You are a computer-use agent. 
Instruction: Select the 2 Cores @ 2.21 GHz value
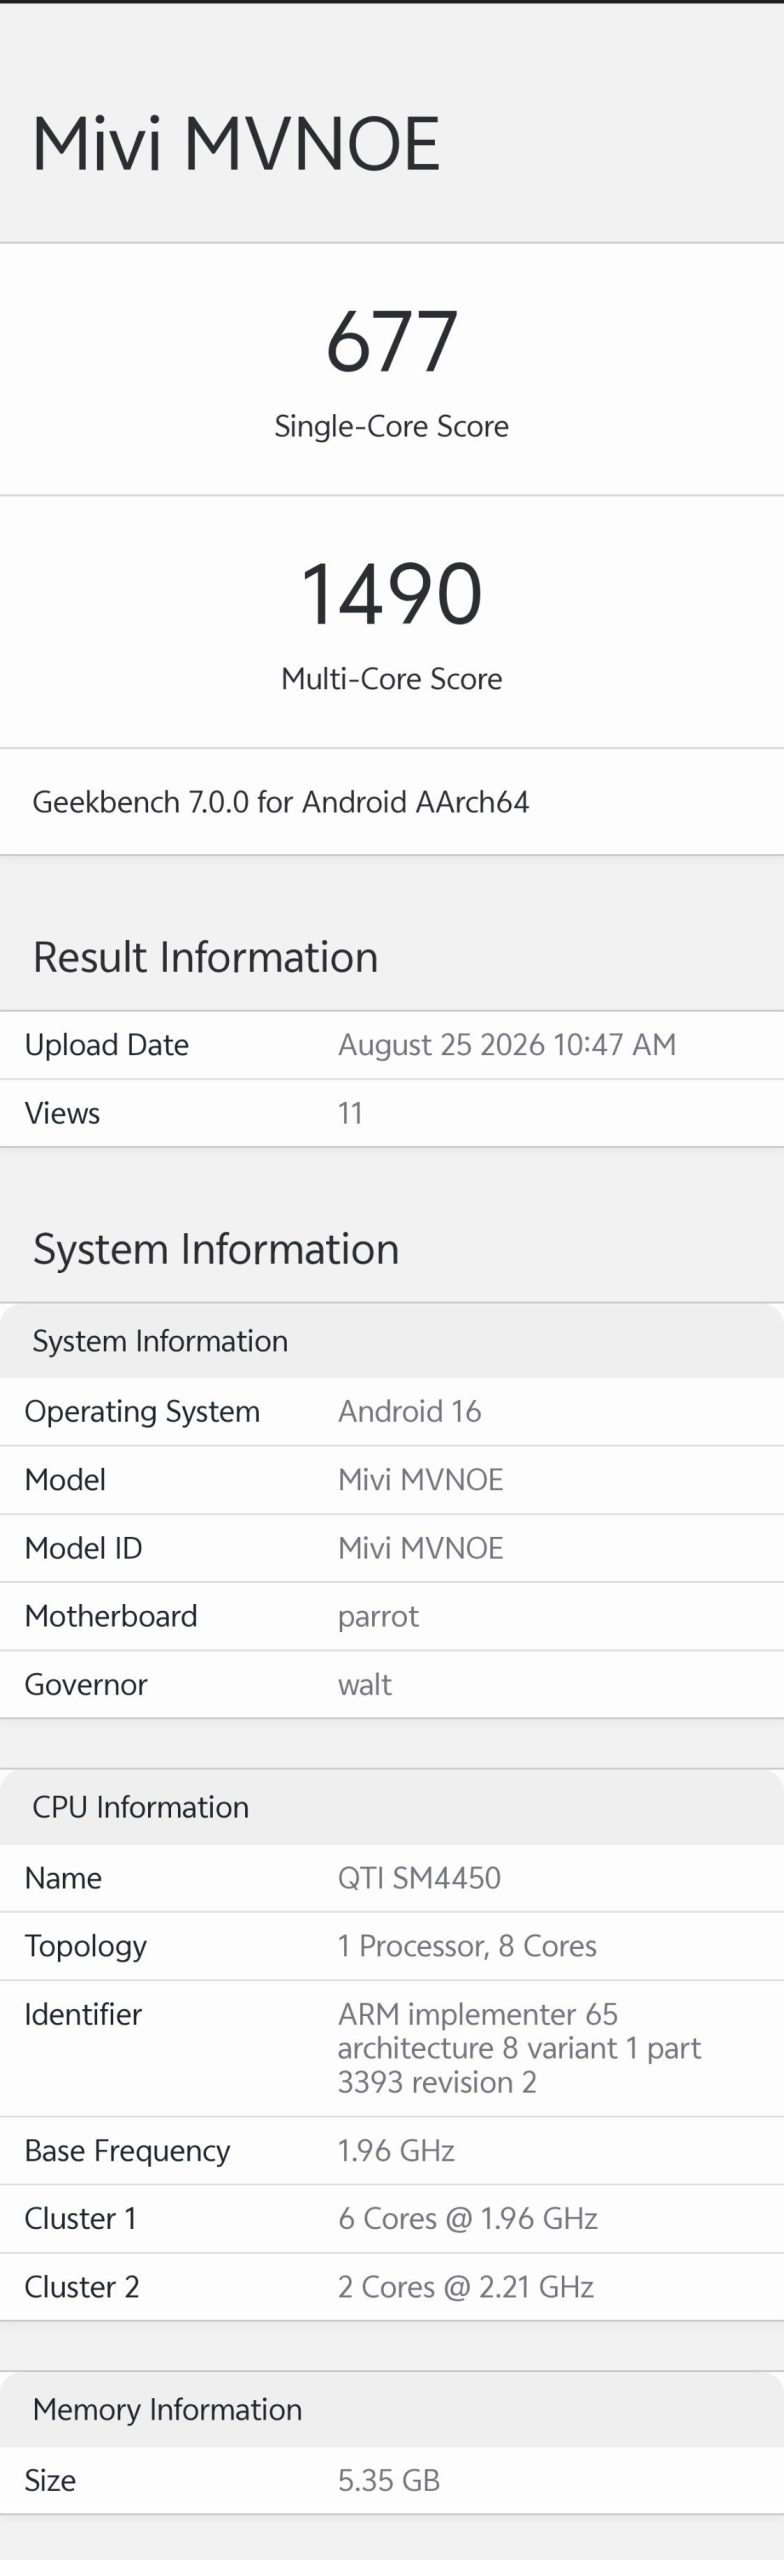466,2287
